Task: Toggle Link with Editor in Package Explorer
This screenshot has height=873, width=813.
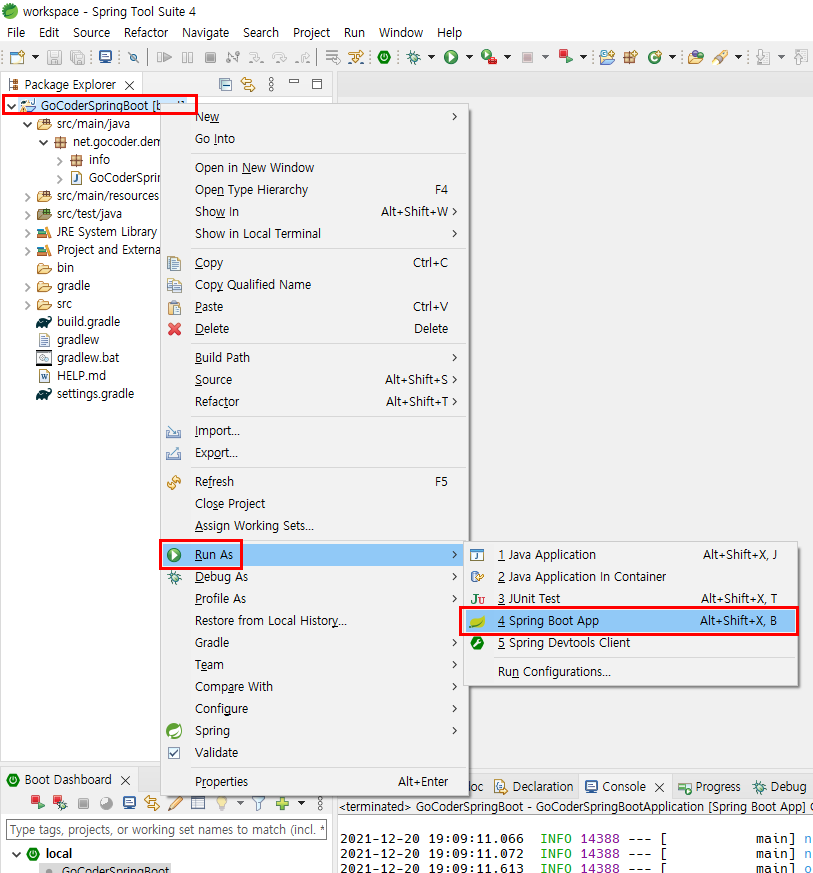Action: (x=248, y=84)
